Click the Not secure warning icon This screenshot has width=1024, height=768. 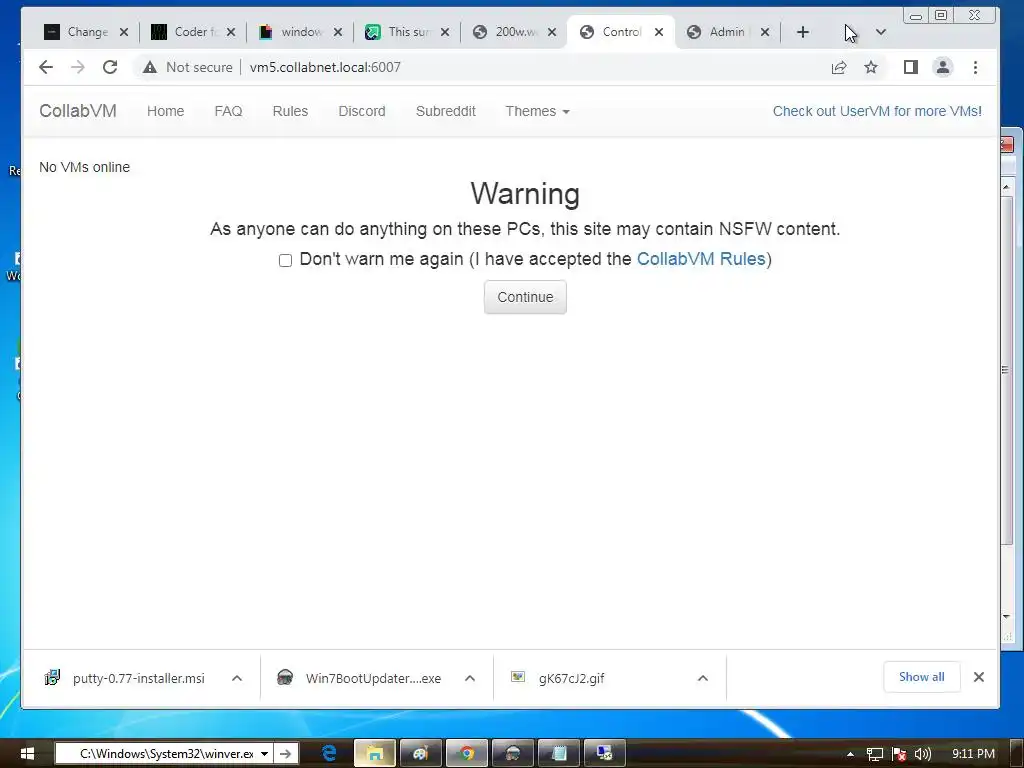150,67
